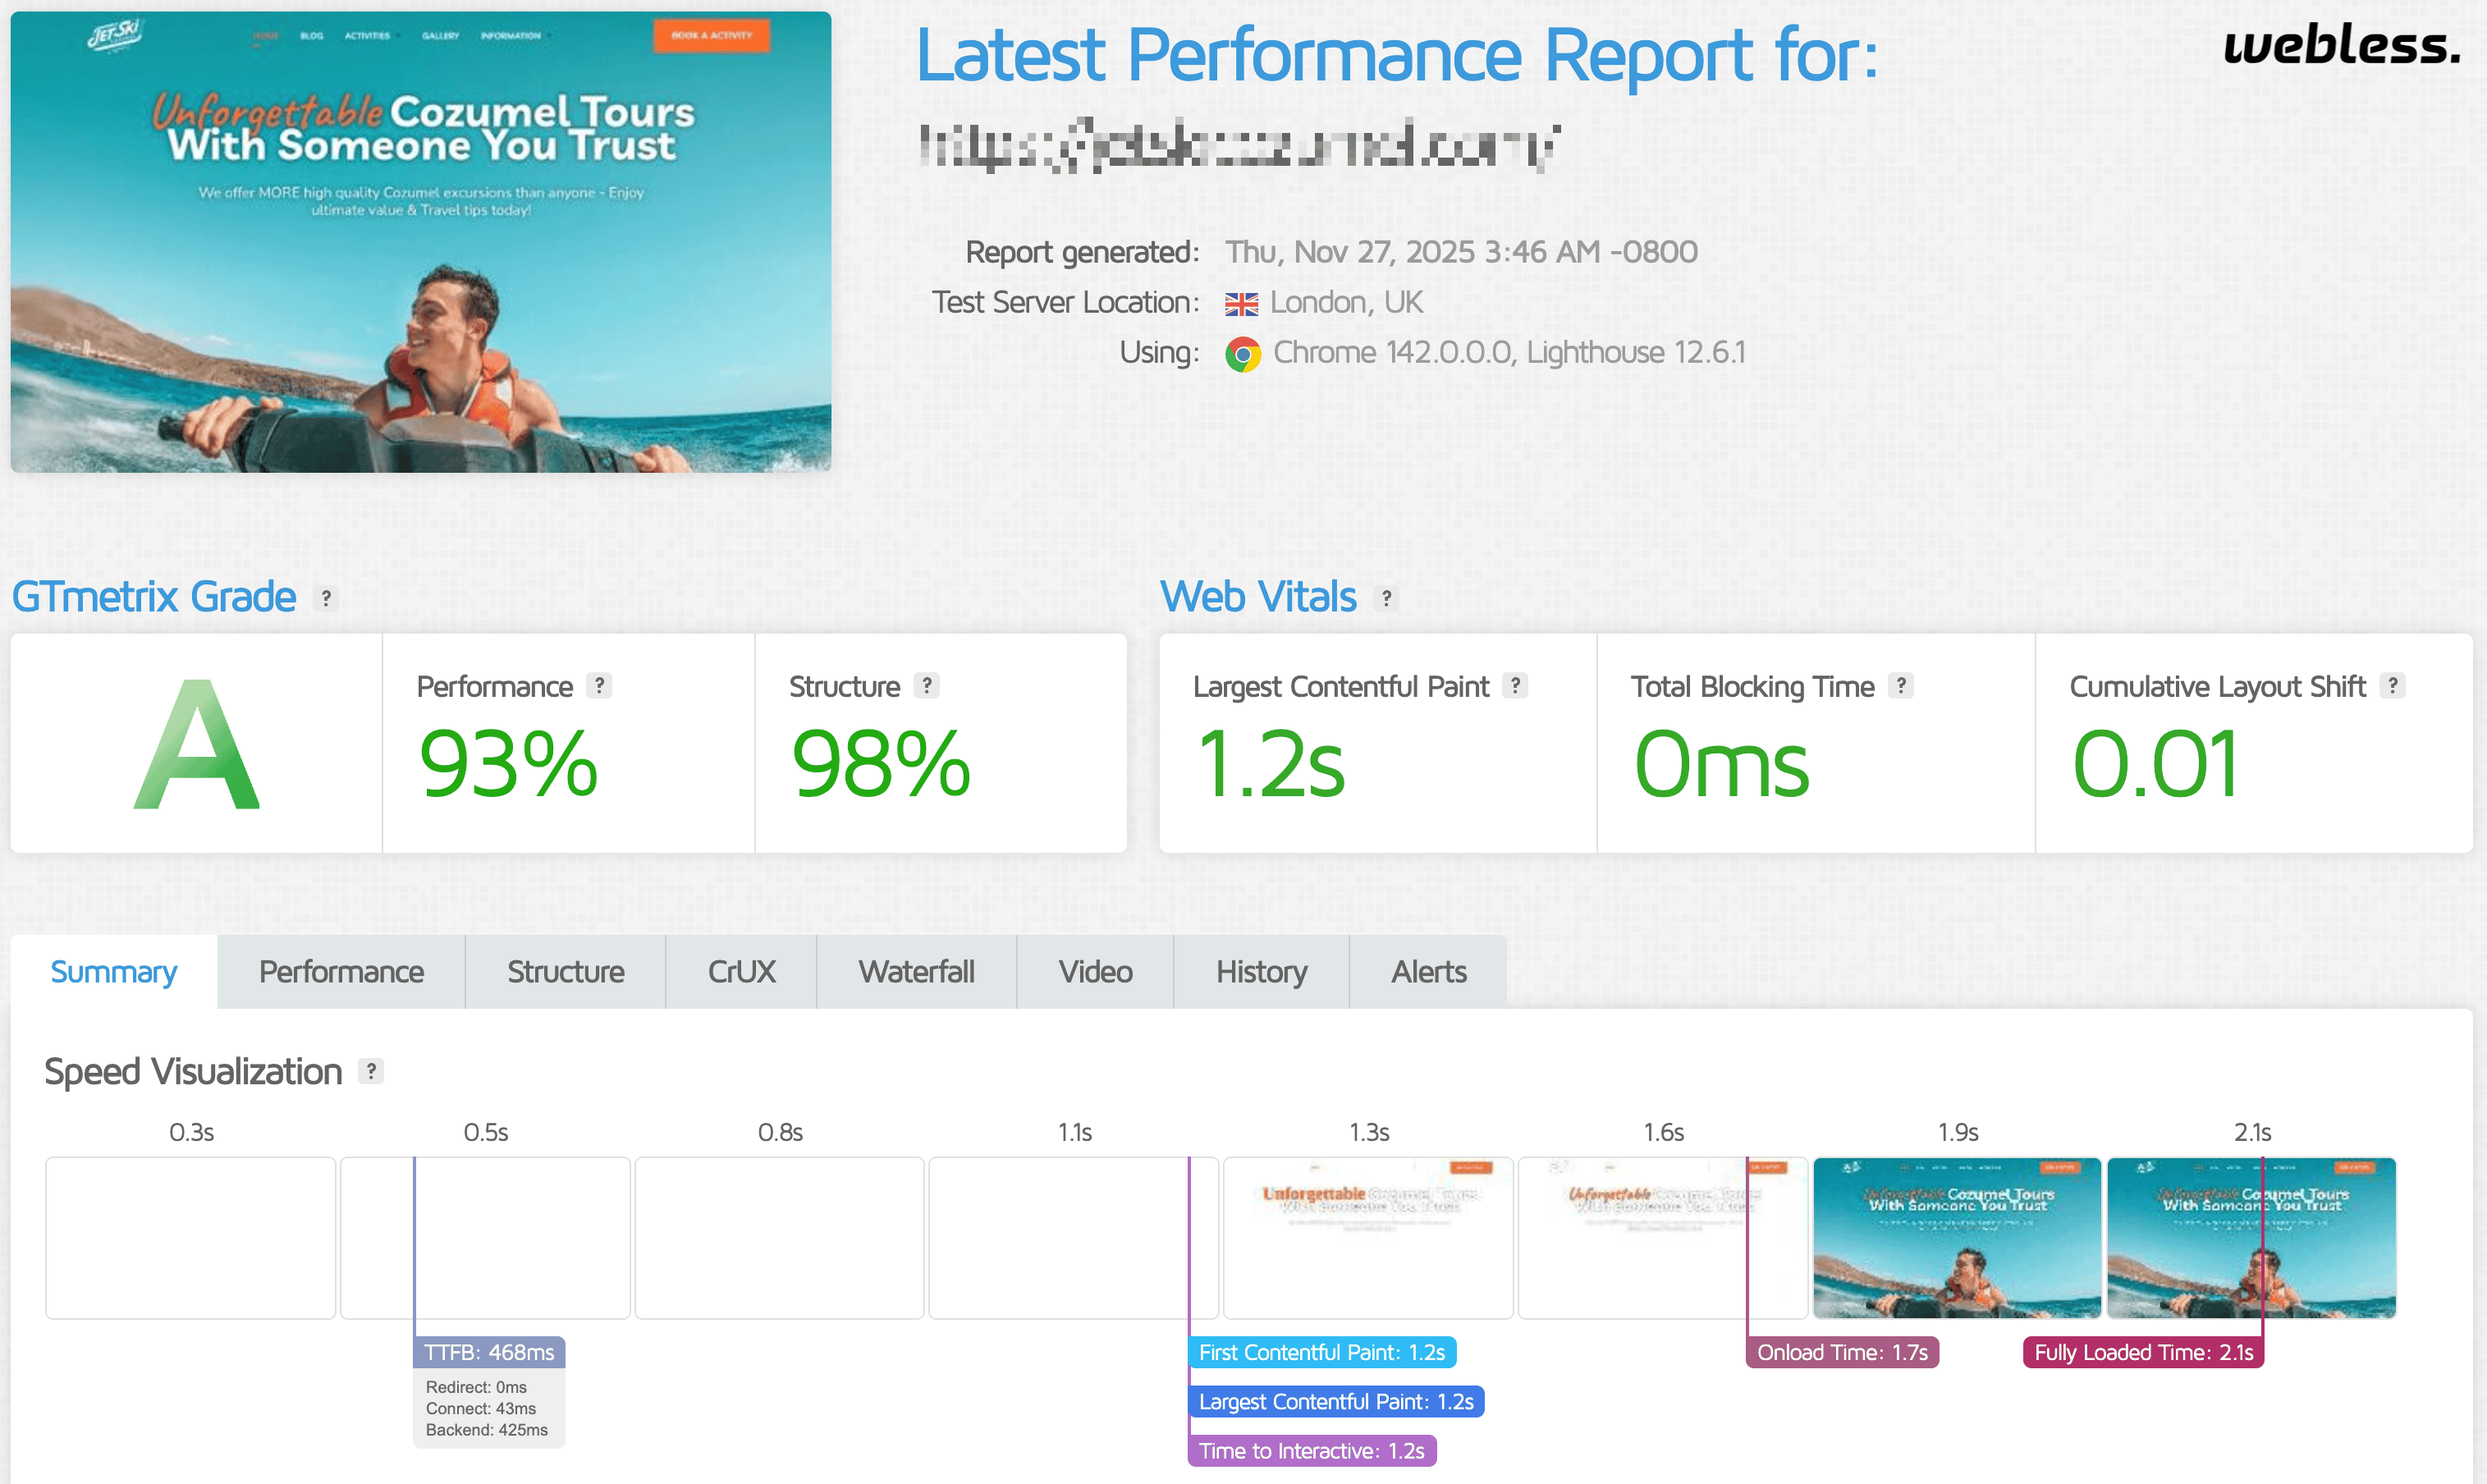
Task: Click the large website screenshot preview
Action: (x=421, y=241)
